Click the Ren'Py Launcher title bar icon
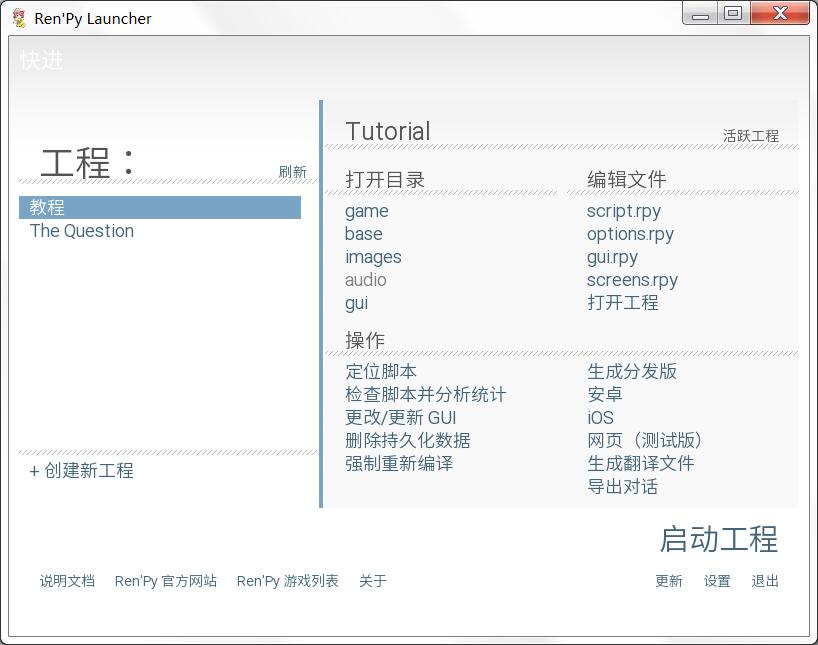This screenshot has height=645, width=818. 19,18
